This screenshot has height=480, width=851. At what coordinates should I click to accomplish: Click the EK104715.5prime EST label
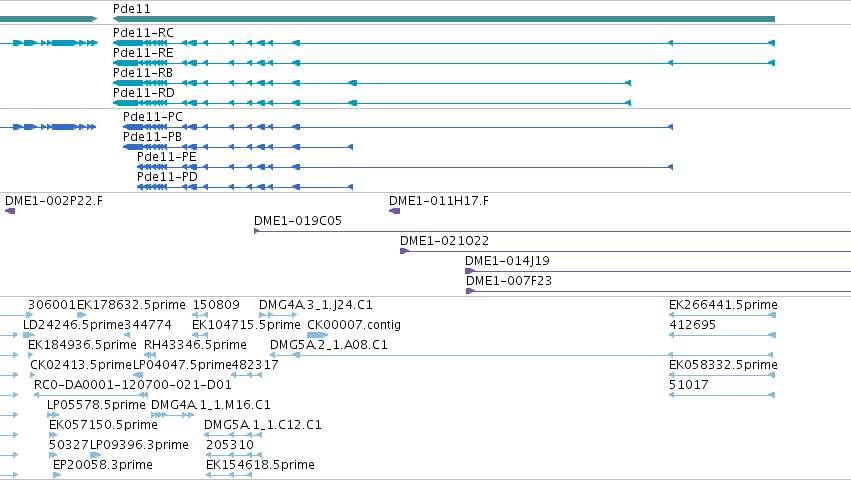(x=246, y=325)
